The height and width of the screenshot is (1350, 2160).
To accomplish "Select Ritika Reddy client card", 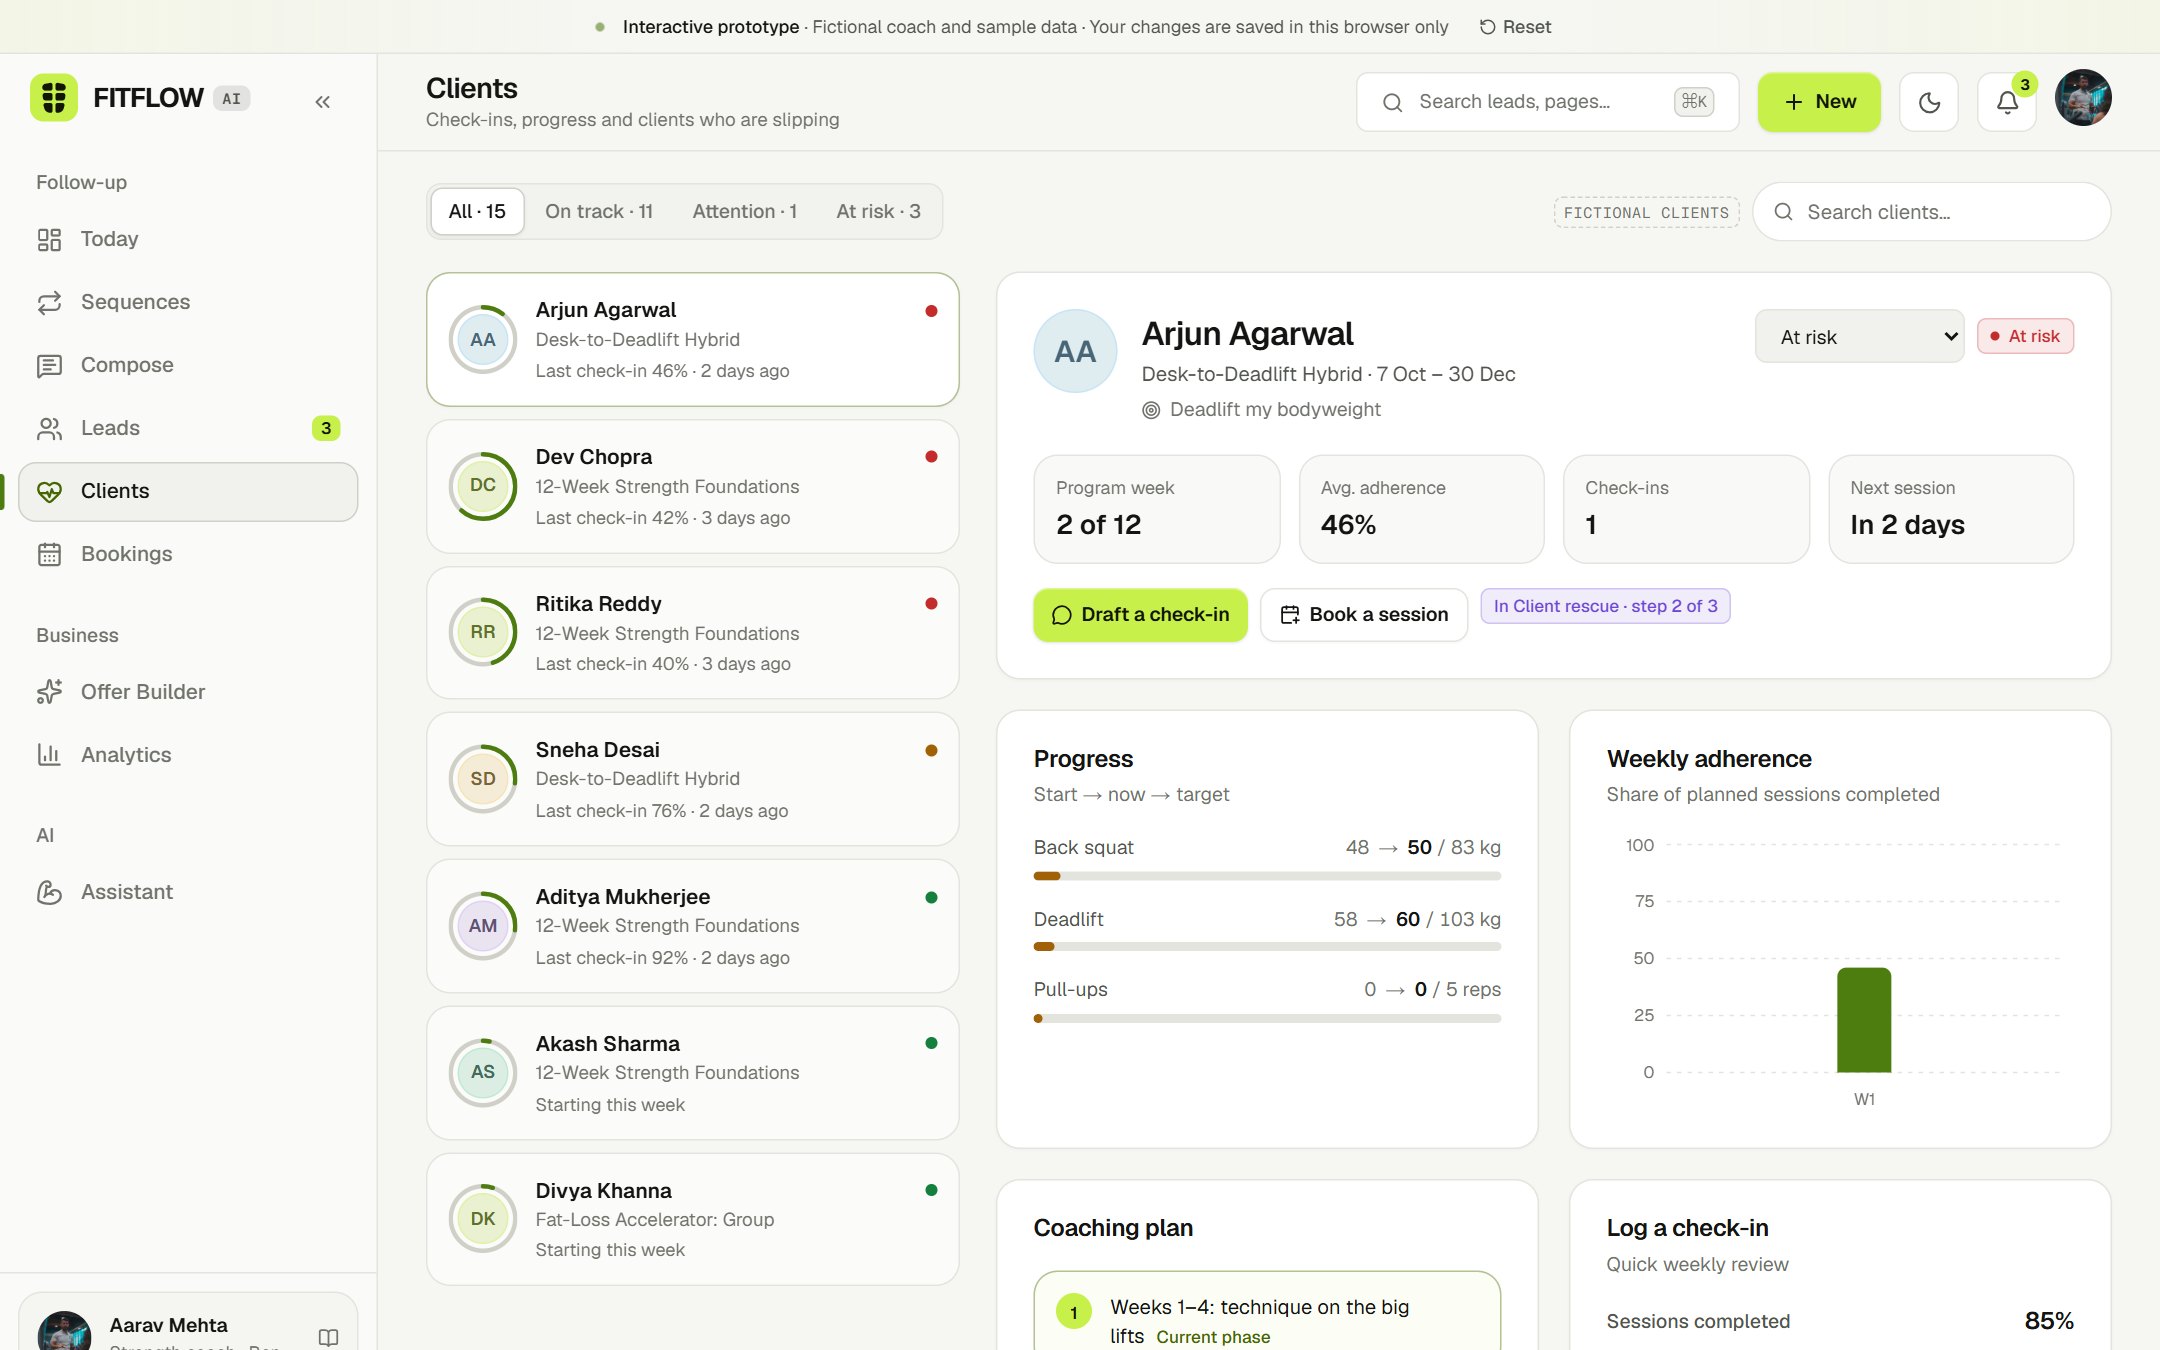I will click(692, 633).
